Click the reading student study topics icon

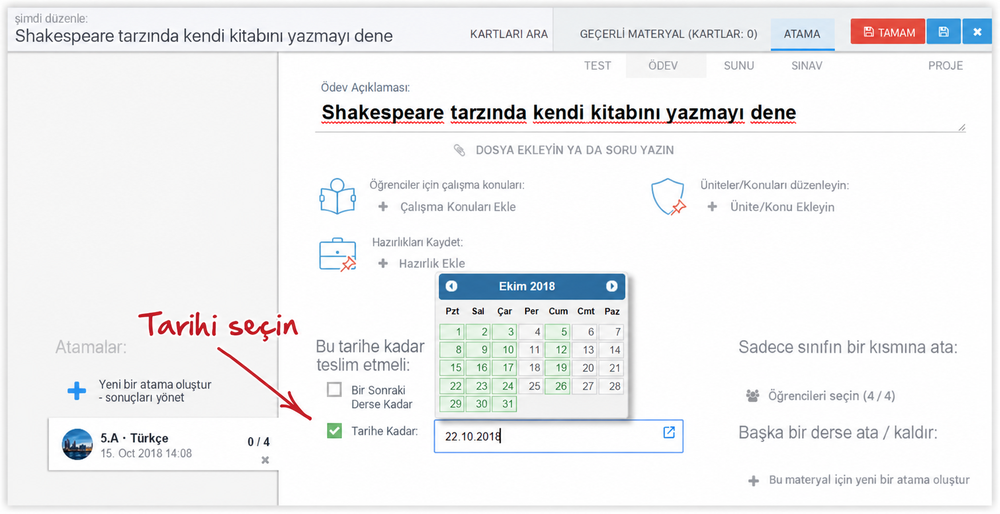(337, 196)
